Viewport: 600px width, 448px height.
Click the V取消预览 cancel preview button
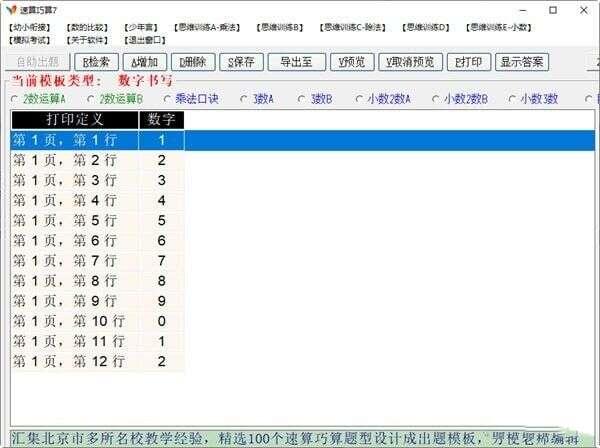(x=411, y=62)
